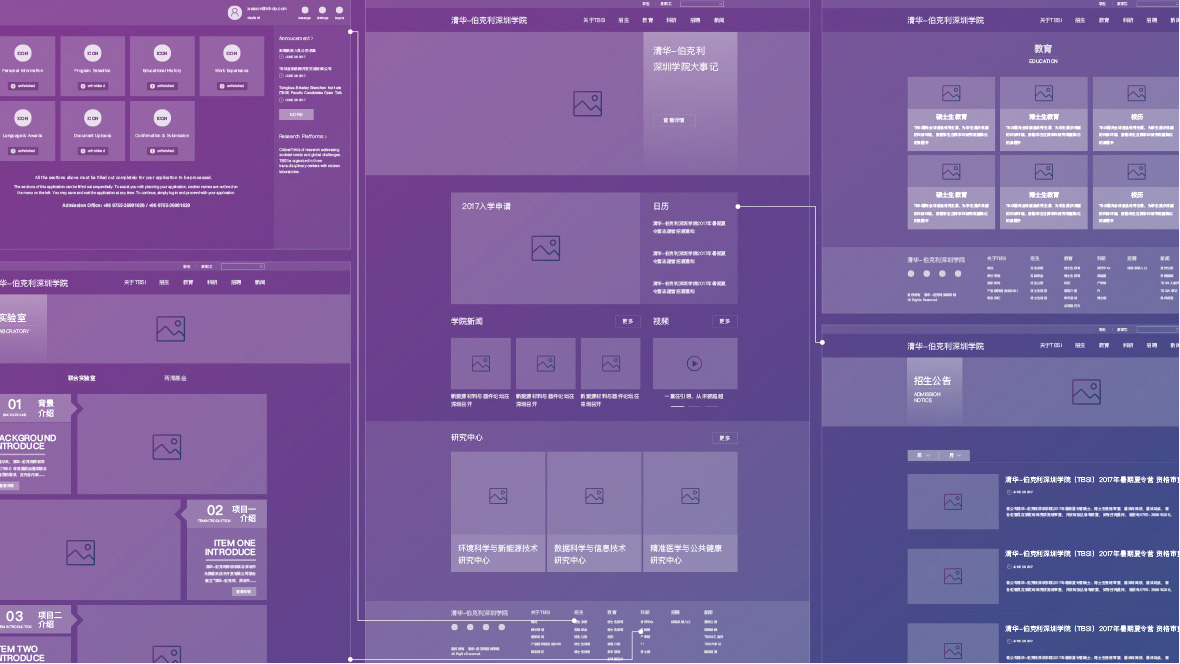
Task: Click the user avatar icon
Action: [235, 12]
